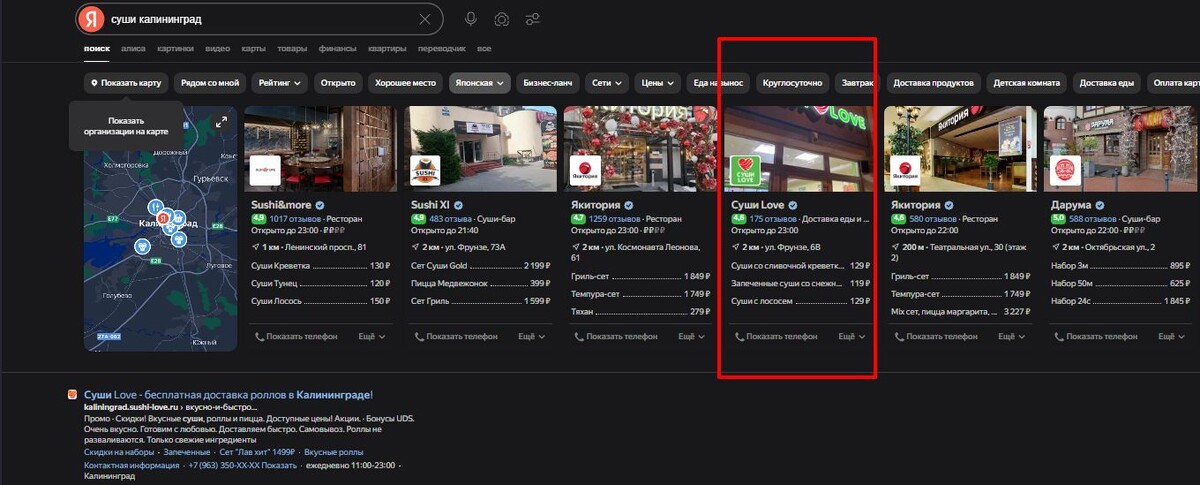This screenshot has height=485, width=1200.
Task: Open image search camera icon
Action: coord(502,19)
